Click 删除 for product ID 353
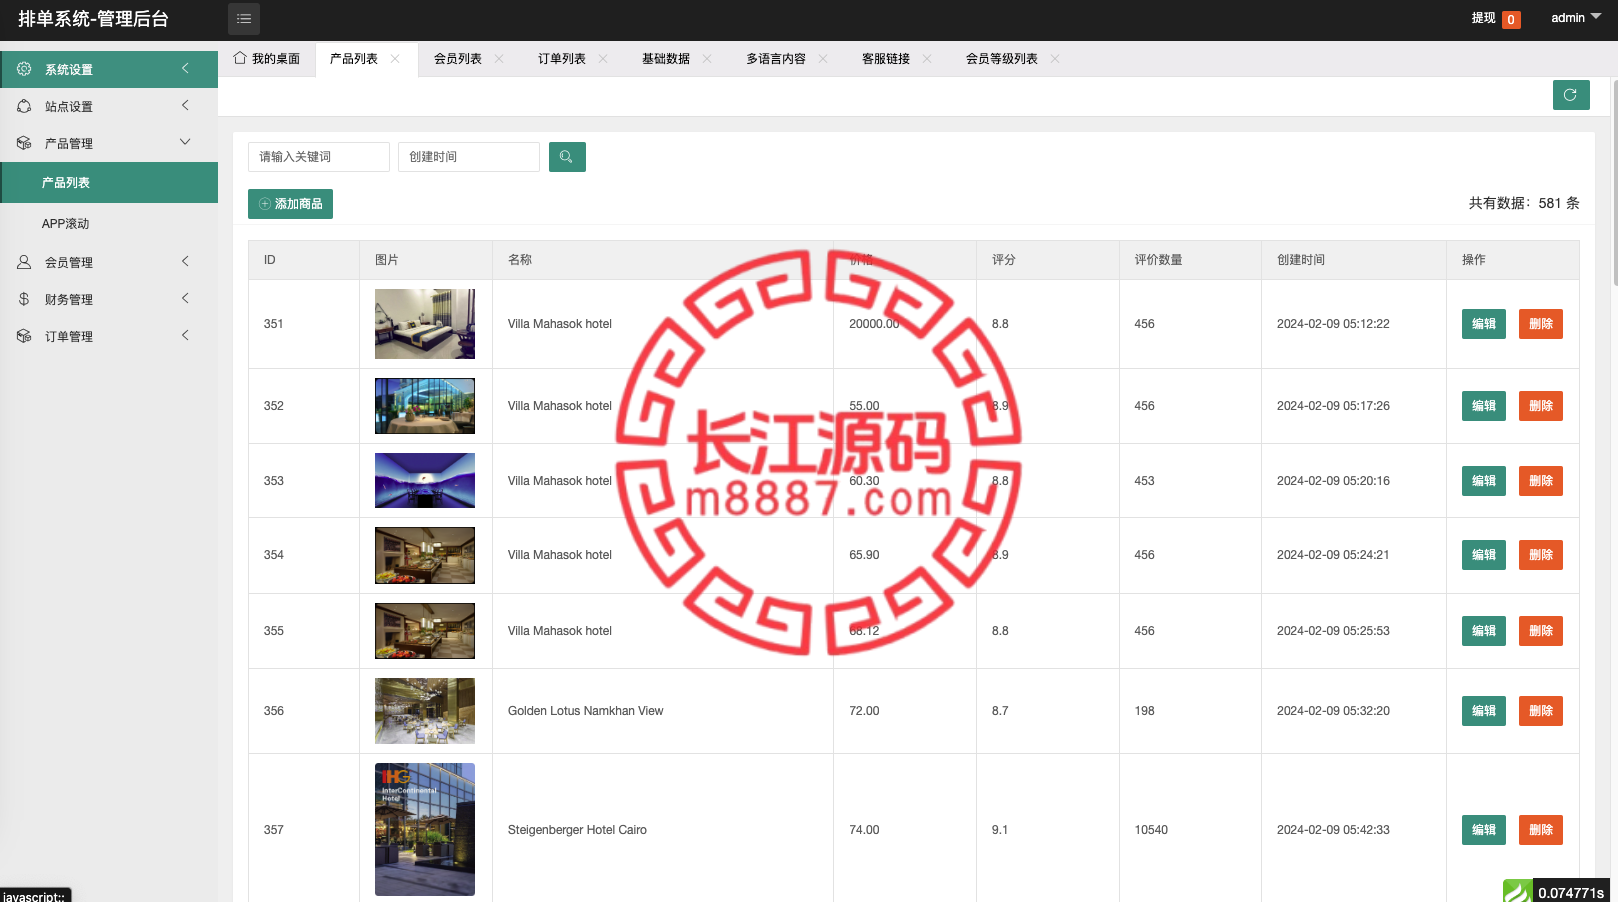1618x902 pixels. pyautogui.click(x=1541, y=481)
